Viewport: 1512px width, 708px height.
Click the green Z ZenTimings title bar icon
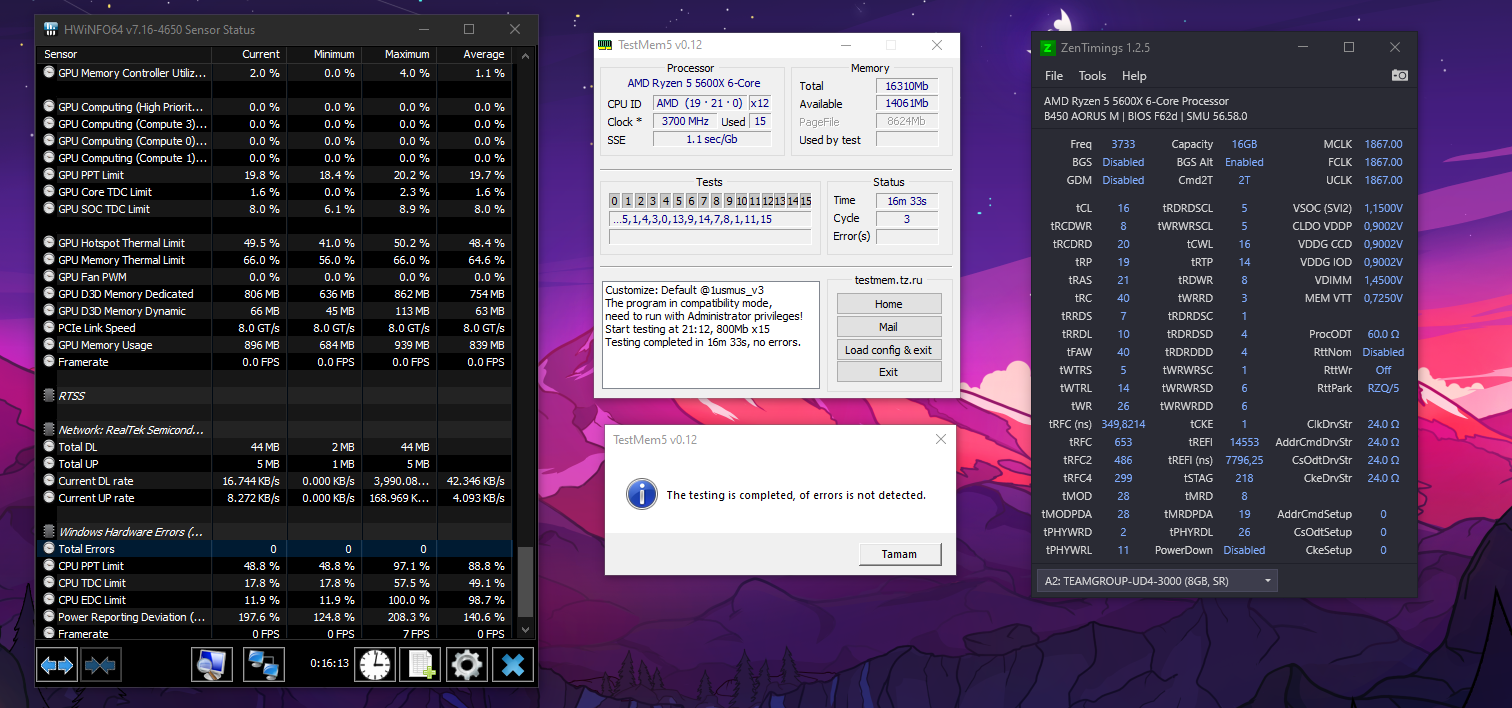[1047, 47]
